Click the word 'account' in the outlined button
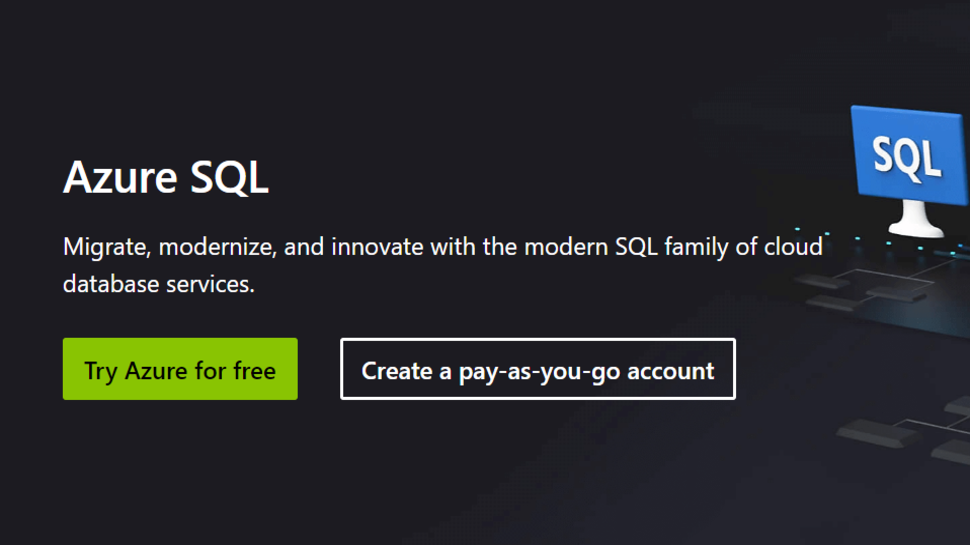Image resolution: width=970 pixels, height=545 pixels. [x=671, y=370]
